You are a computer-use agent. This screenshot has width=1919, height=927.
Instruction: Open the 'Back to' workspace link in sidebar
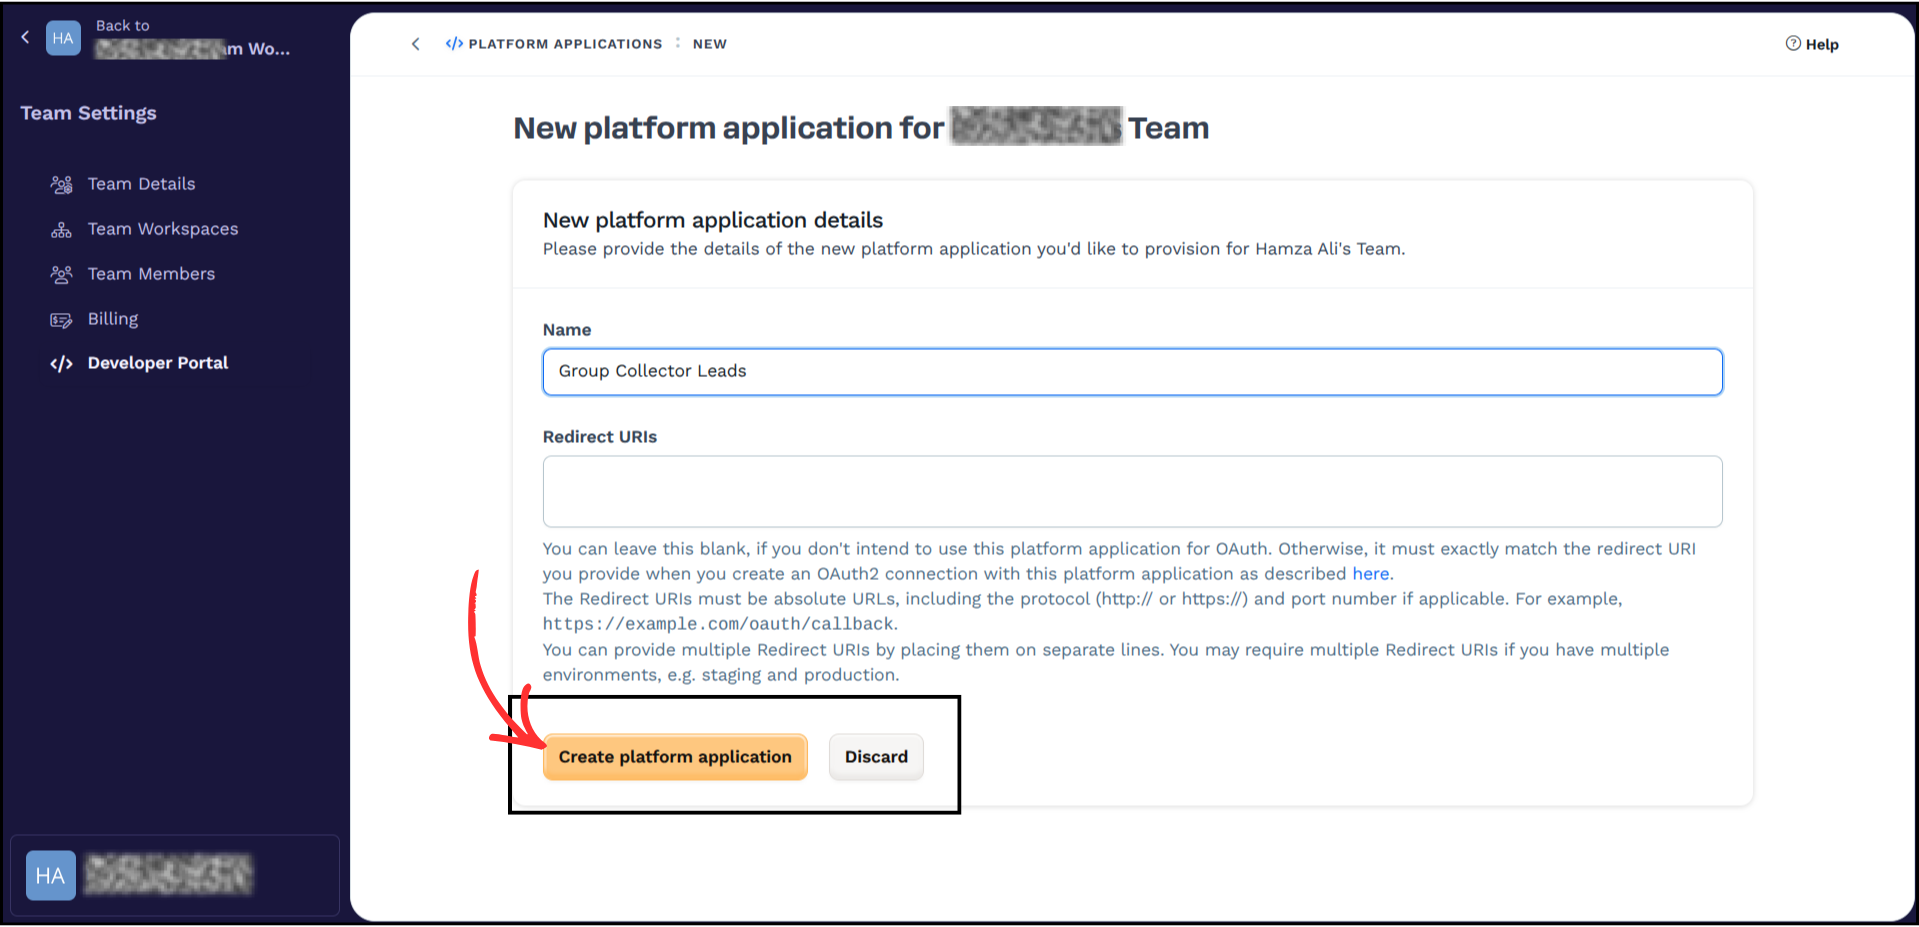coord(190,38)
